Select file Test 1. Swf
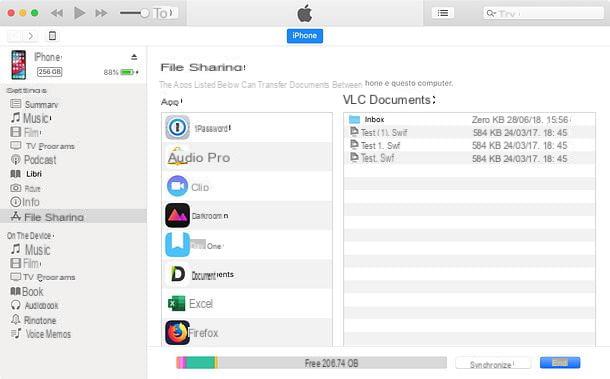The width and height of the screenshot is (610, 379). point(469,145)
